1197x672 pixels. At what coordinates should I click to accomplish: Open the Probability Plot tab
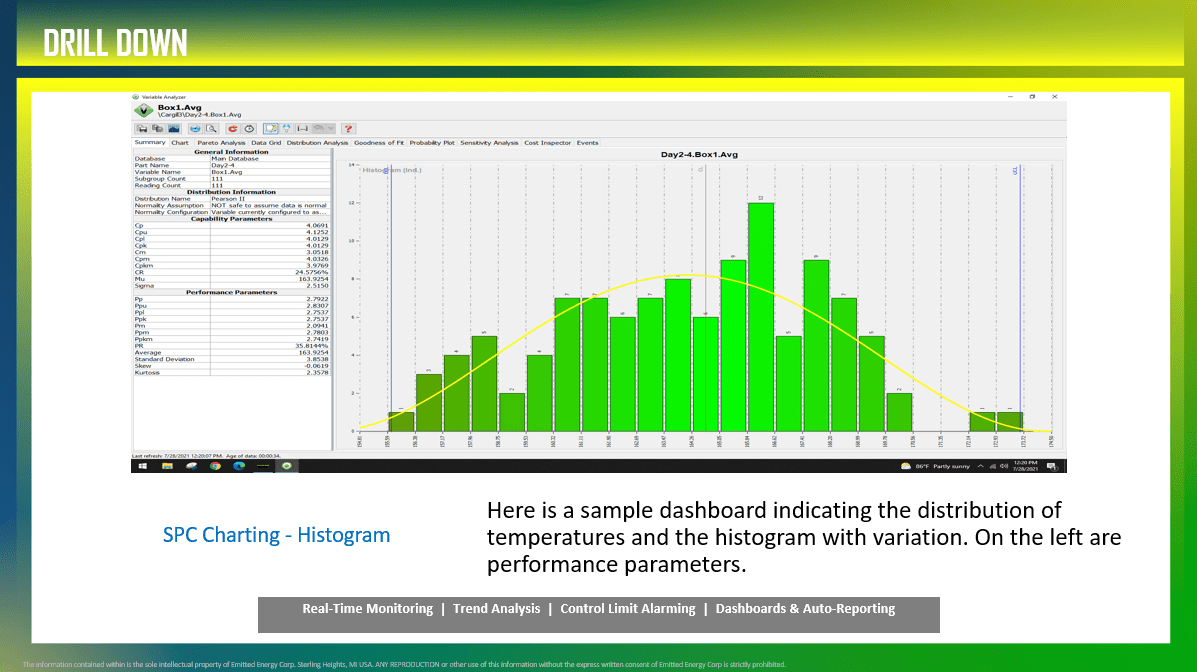(432, 143)
